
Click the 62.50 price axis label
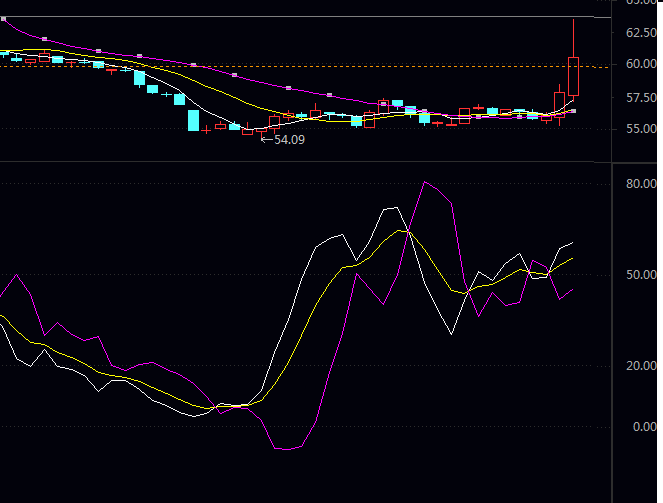point(641,33)
